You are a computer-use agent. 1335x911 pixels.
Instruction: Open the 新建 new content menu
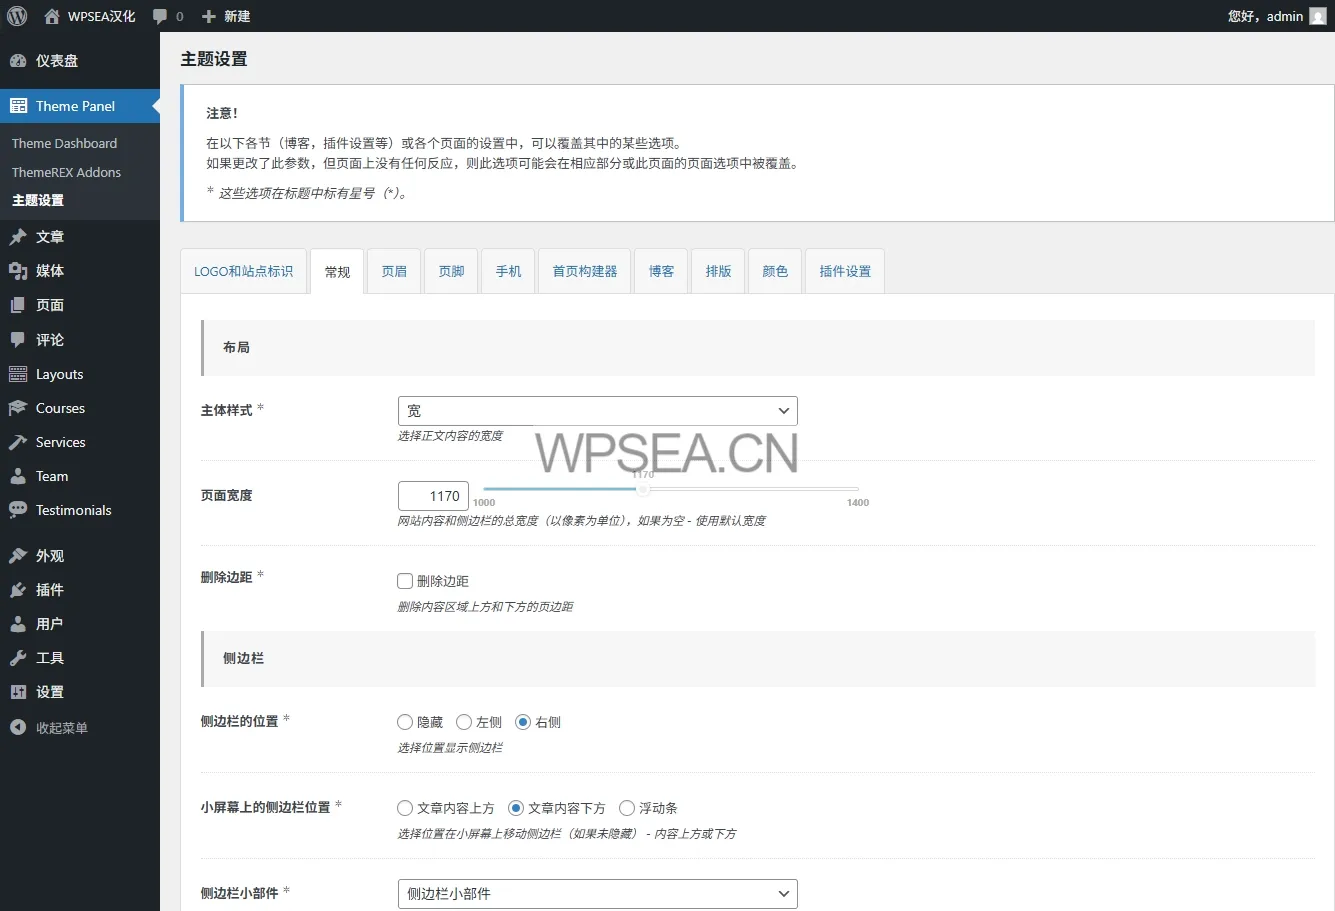click(x=226, y=16)
